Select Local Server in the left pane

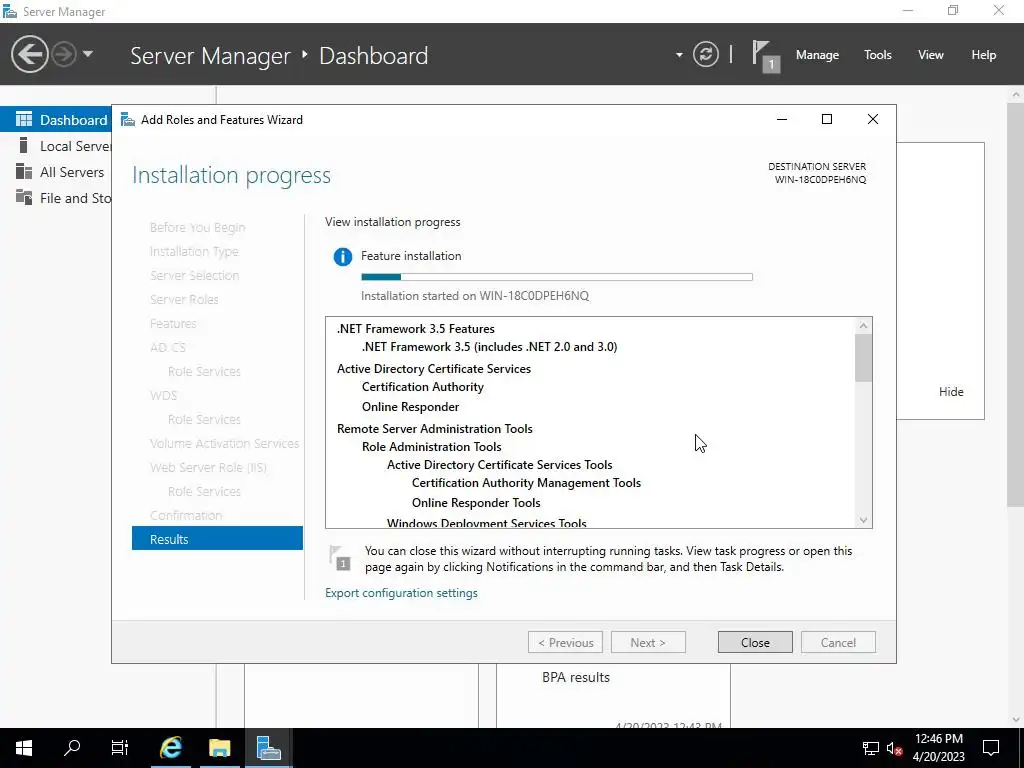tap(56, 146)
